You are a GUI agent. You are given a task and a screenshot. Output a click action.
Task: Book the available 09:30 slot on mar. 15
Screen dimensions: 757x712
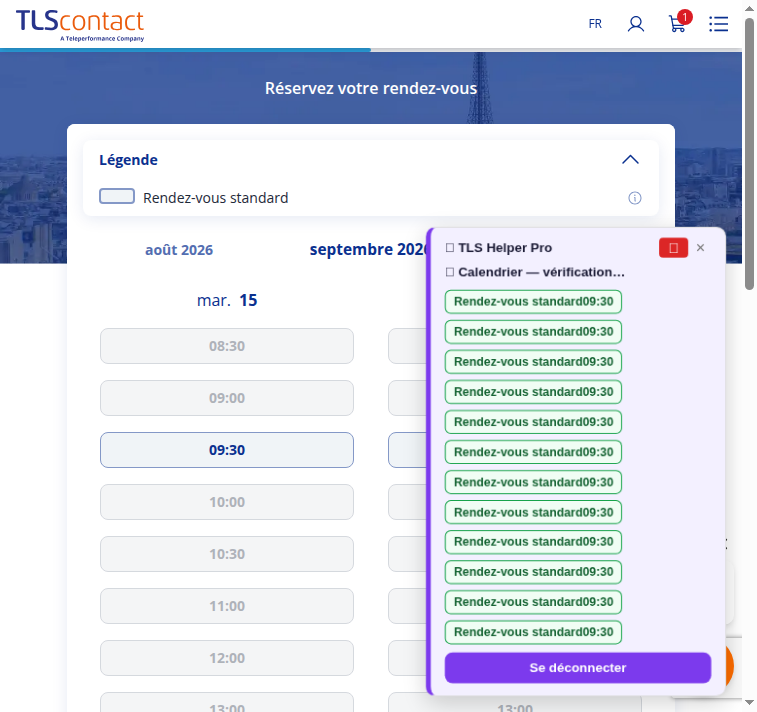(227, 450)
